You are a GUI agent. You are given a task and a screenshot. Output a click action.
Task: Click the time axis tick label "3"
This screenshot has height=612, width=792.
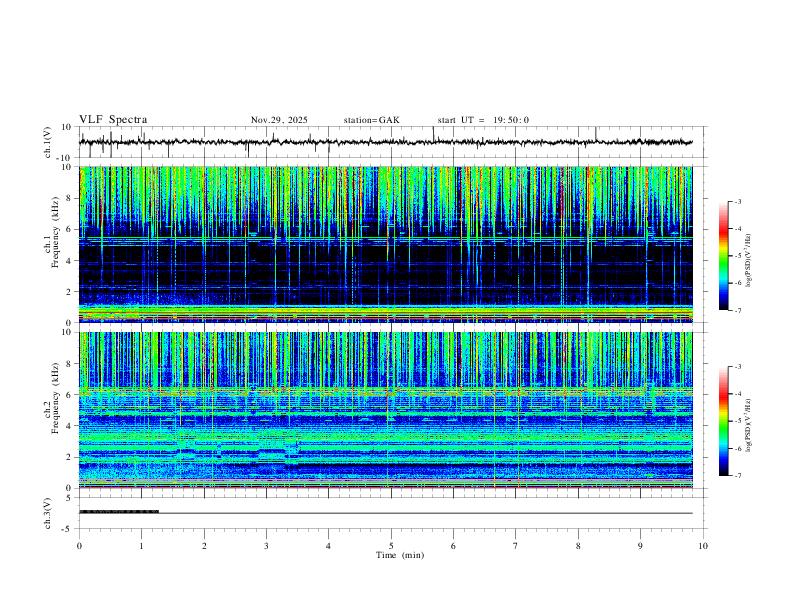pyautogui.click(x=266, y=546)
